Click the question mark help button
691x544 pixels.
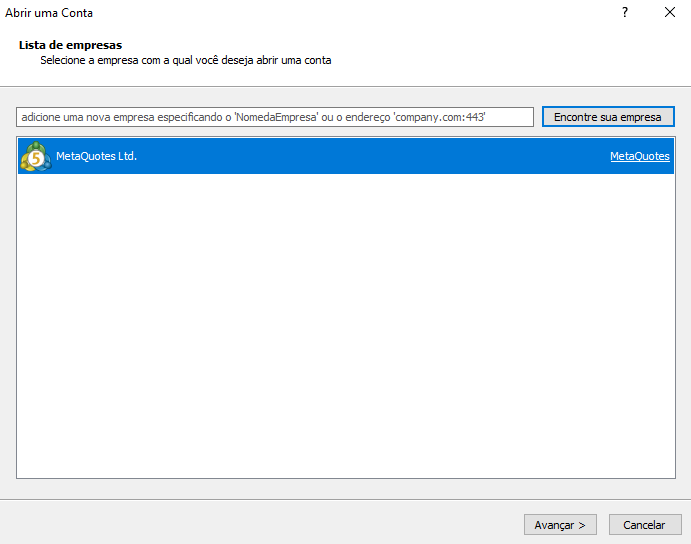point(625,13)
